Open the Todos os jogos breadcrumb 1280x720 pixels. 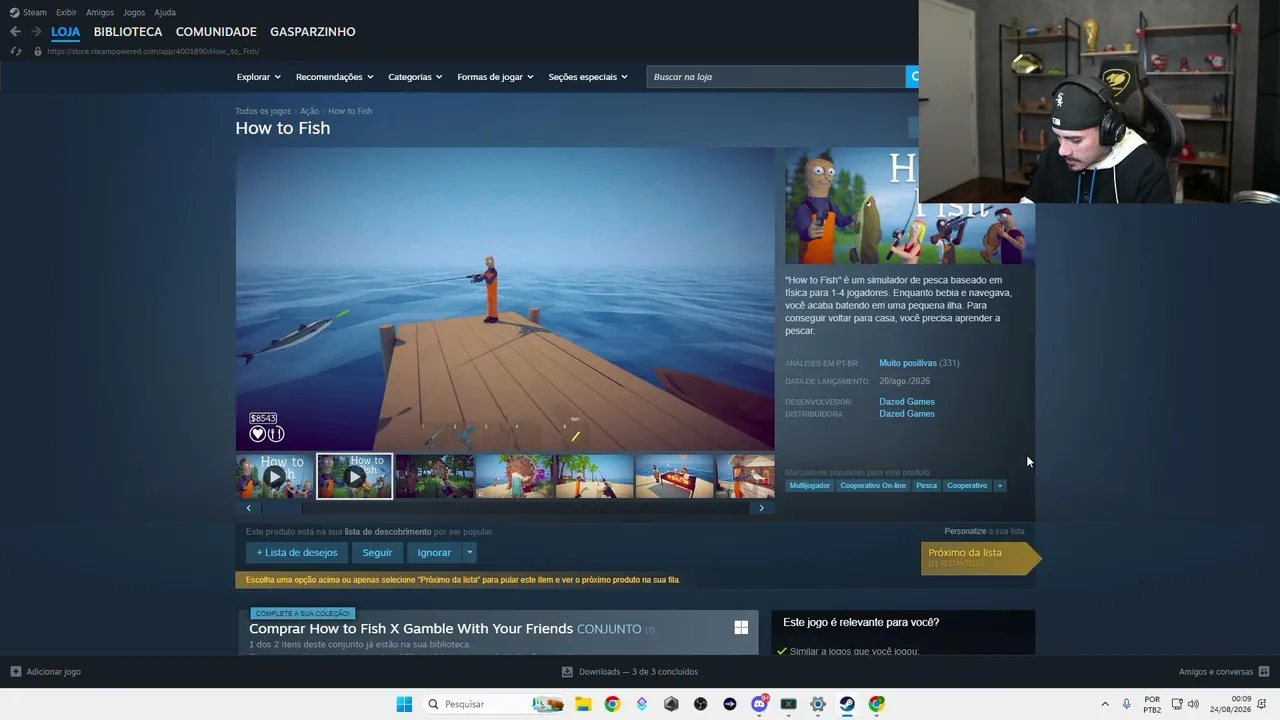click(x=263, y=111)
